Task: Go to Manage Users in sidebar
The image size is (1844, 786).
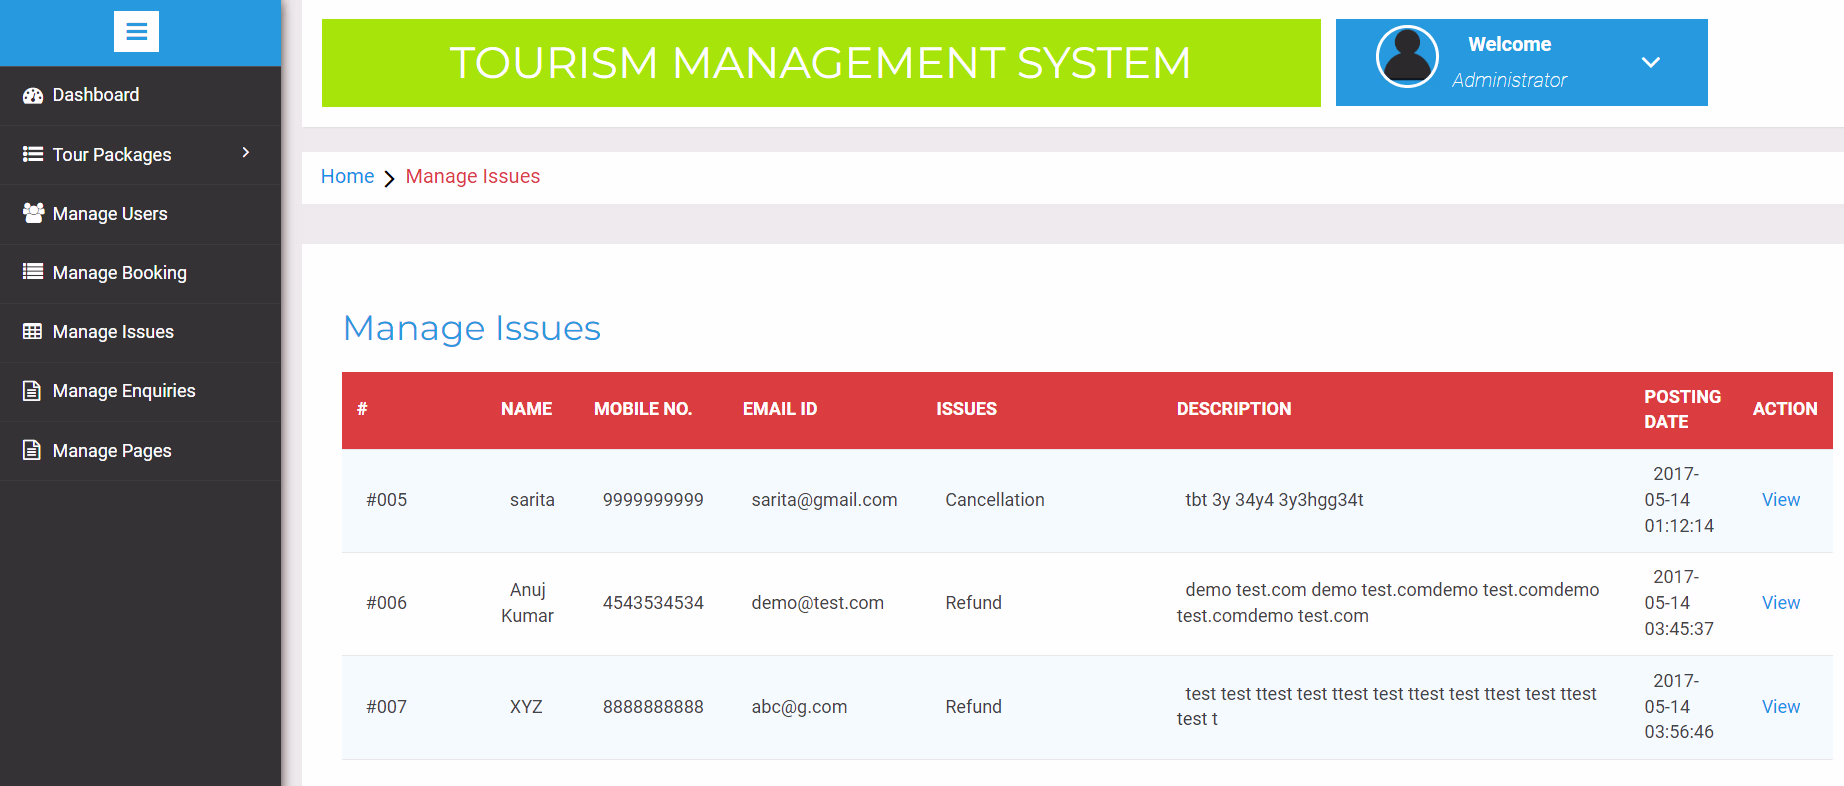Action: tap(140, 214)
